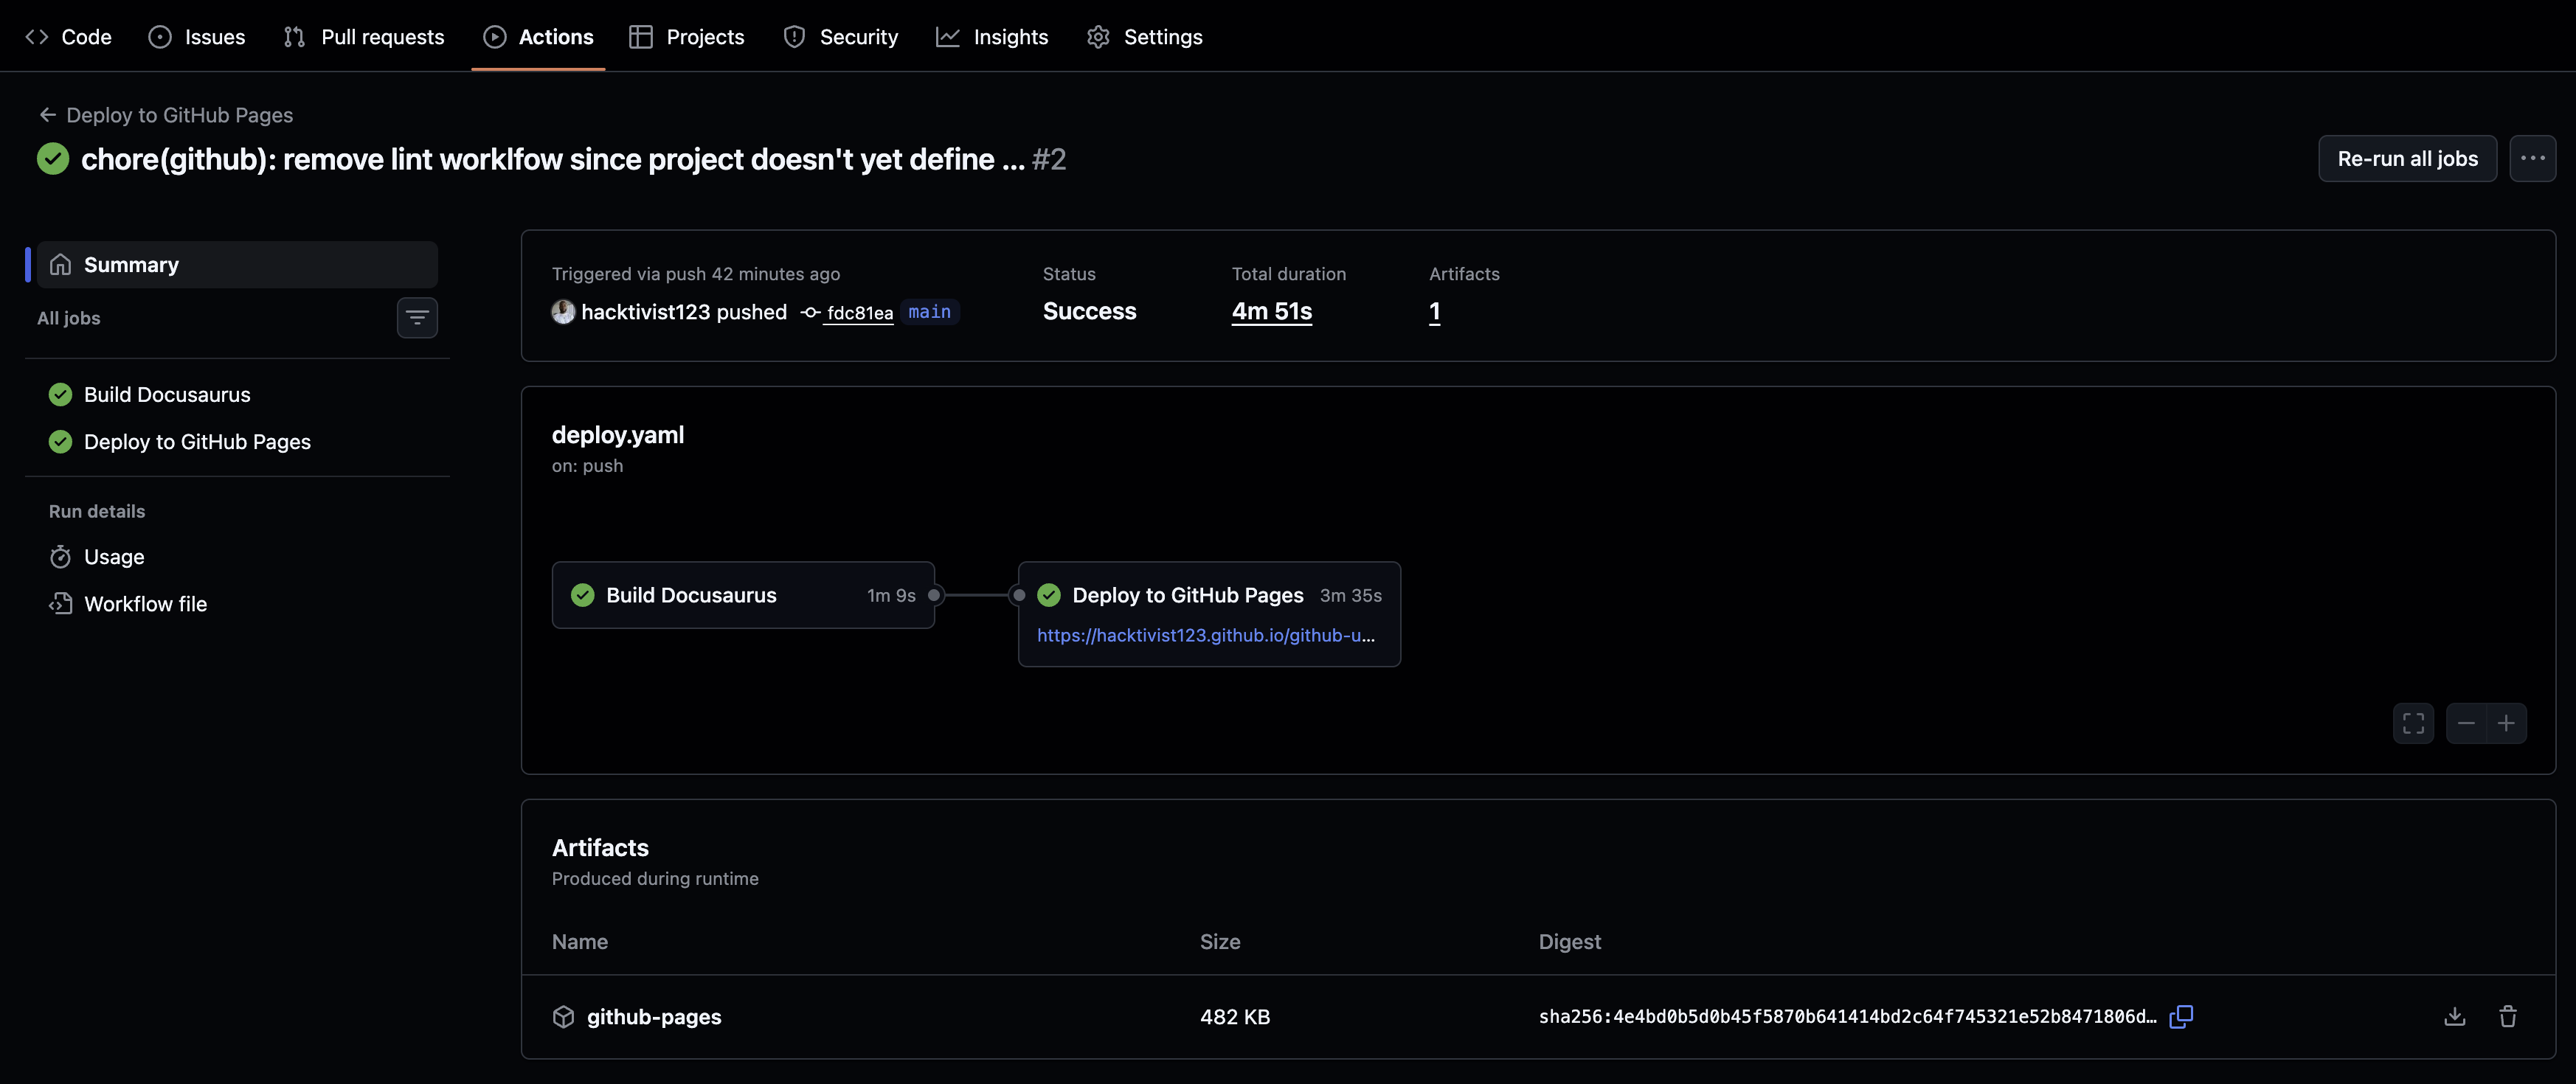Open the hacktivist123.github.io deployment URL
The height and width of the screenshot is (1084, 2576).
click(x=1205, y=635)
